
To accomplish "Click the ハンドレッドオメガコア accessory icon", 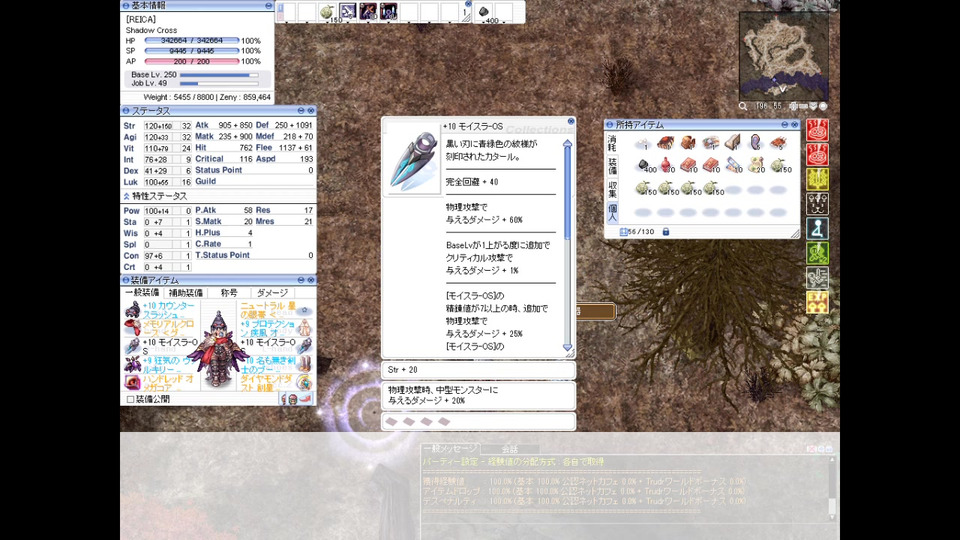I will point(132,383).
